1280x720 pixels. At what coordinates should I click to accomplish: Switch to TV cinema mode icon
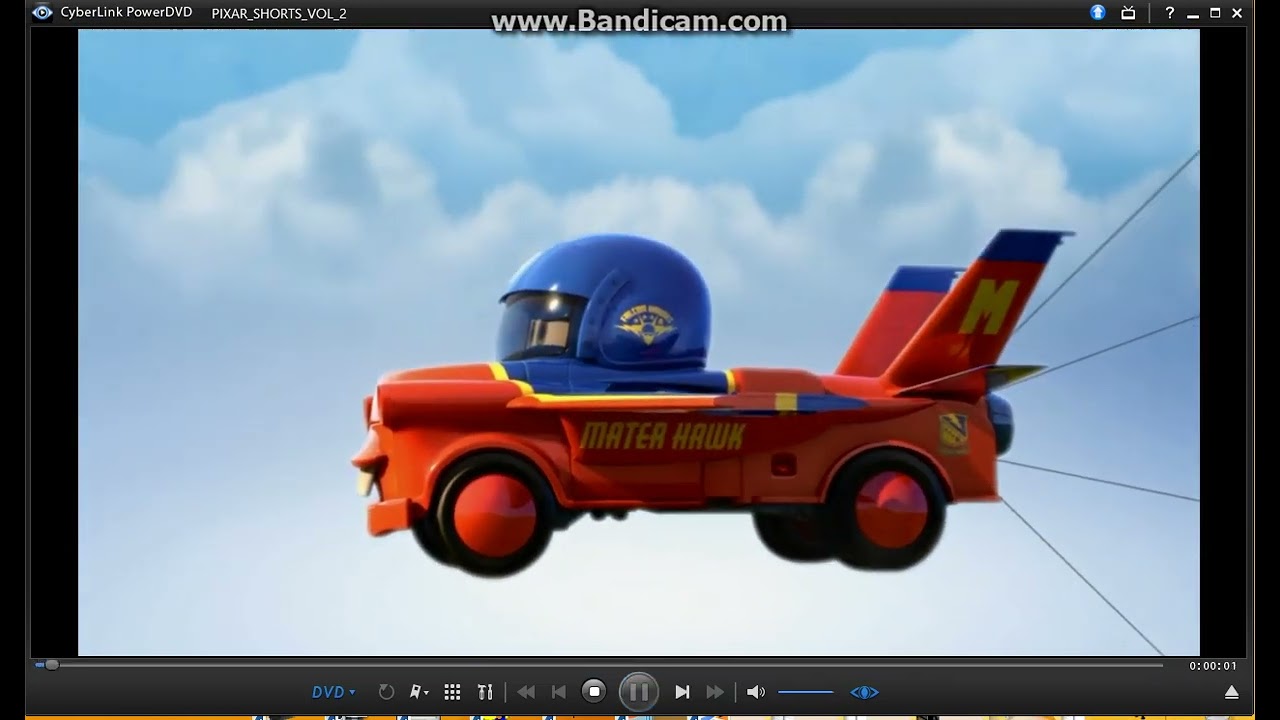pyautogui.click(x=1128, y=13)
